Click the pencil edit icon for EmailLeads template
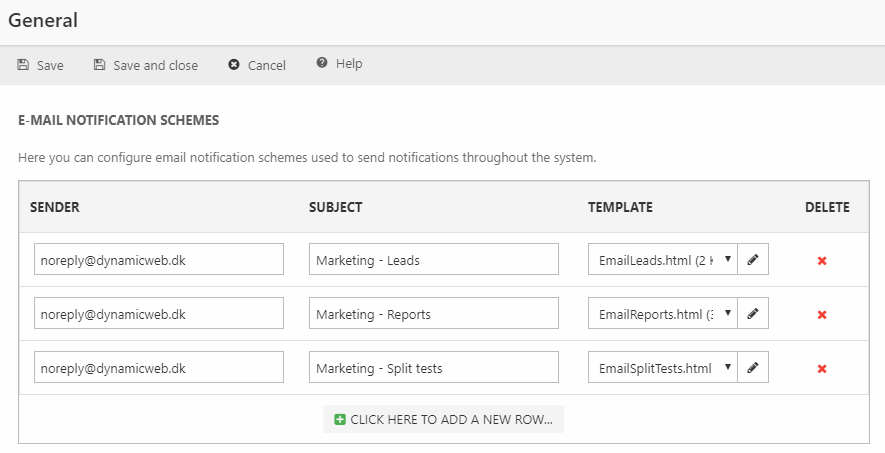 pos(753,260)
